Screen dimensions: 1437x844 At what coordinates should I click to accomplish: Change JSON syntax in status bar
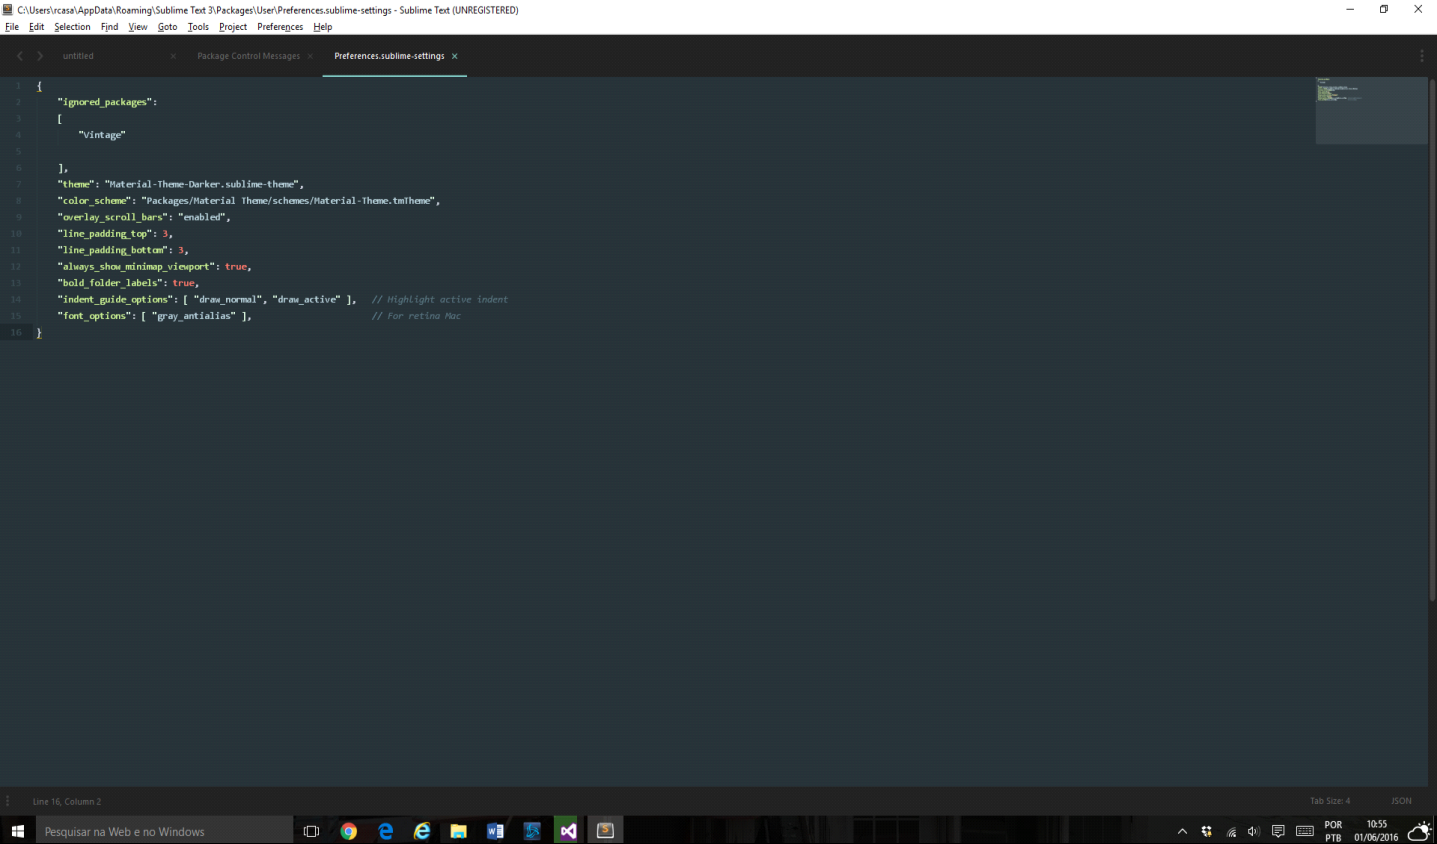click(1401, 801)
